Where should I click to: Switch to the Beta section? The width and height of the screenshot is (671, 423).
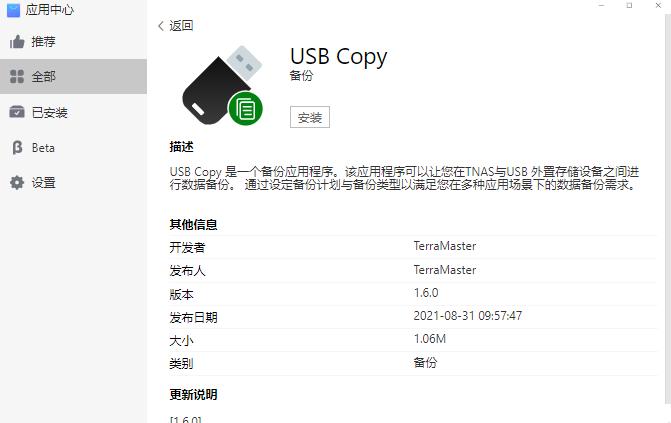tap(73, 148)
